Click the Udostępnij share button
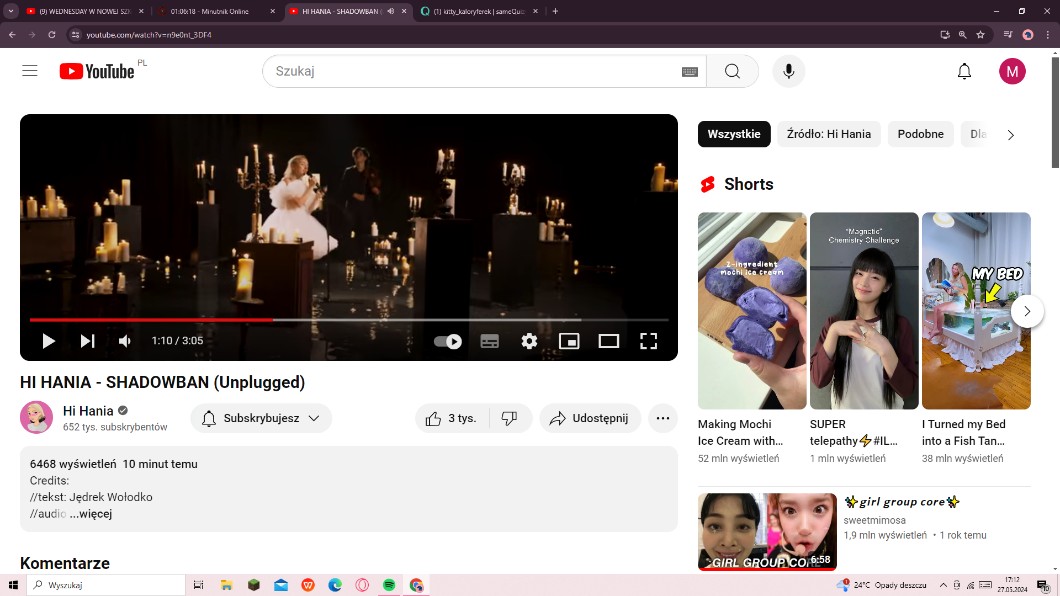This screenshot has width=1060, height=596. [589, 418]
